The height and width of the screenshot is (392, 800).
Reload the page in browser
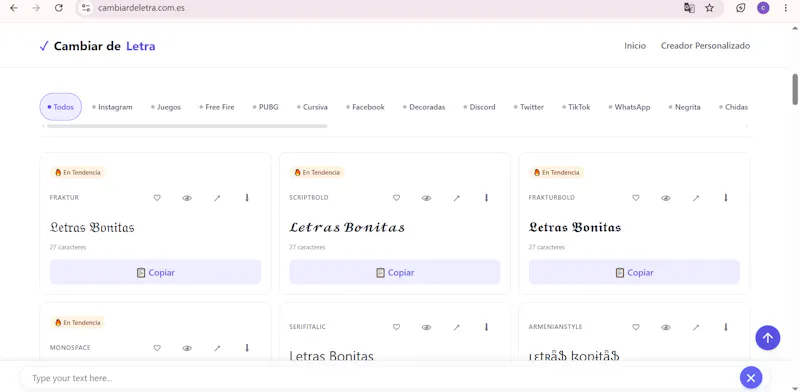point(59,8)
